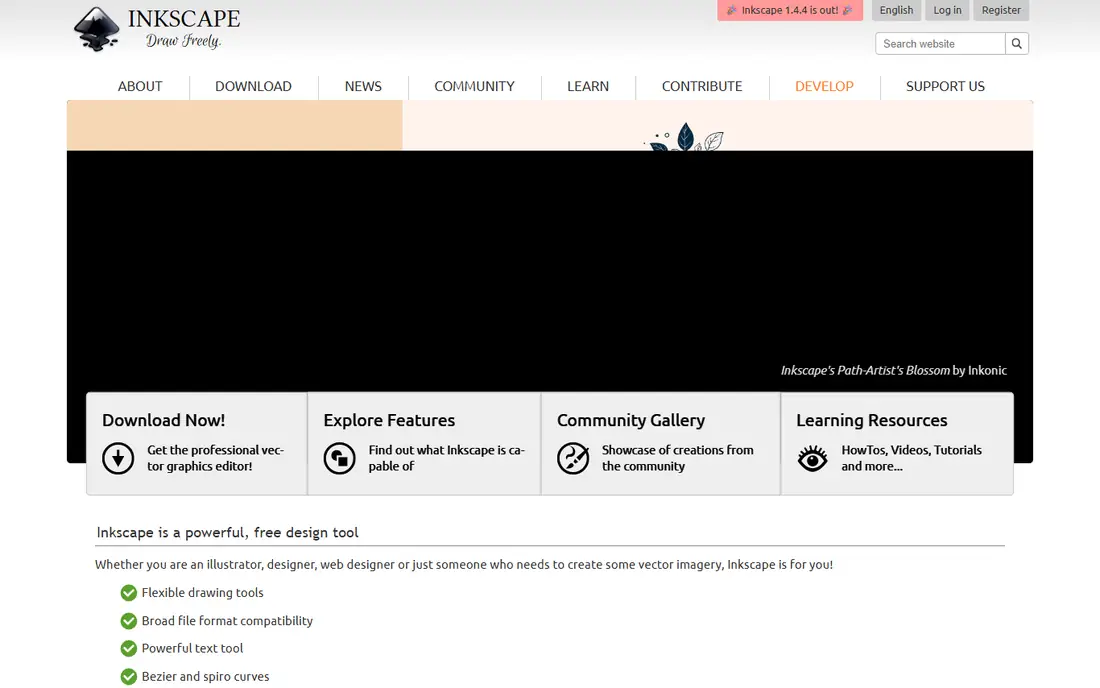Click the Explore Features shapes icon
The width and height of the screenshot is (1100, 688).
[x=340, y=459]
